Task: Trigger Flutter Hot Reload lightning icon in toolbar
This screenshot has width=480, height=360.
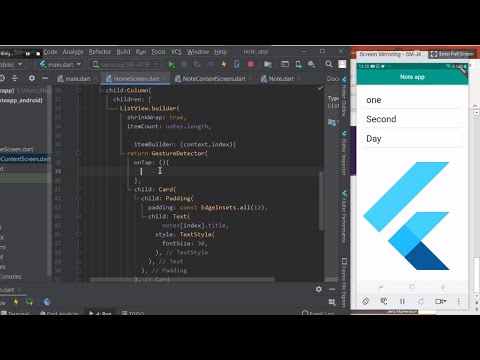Action: [x=224, y=64]
